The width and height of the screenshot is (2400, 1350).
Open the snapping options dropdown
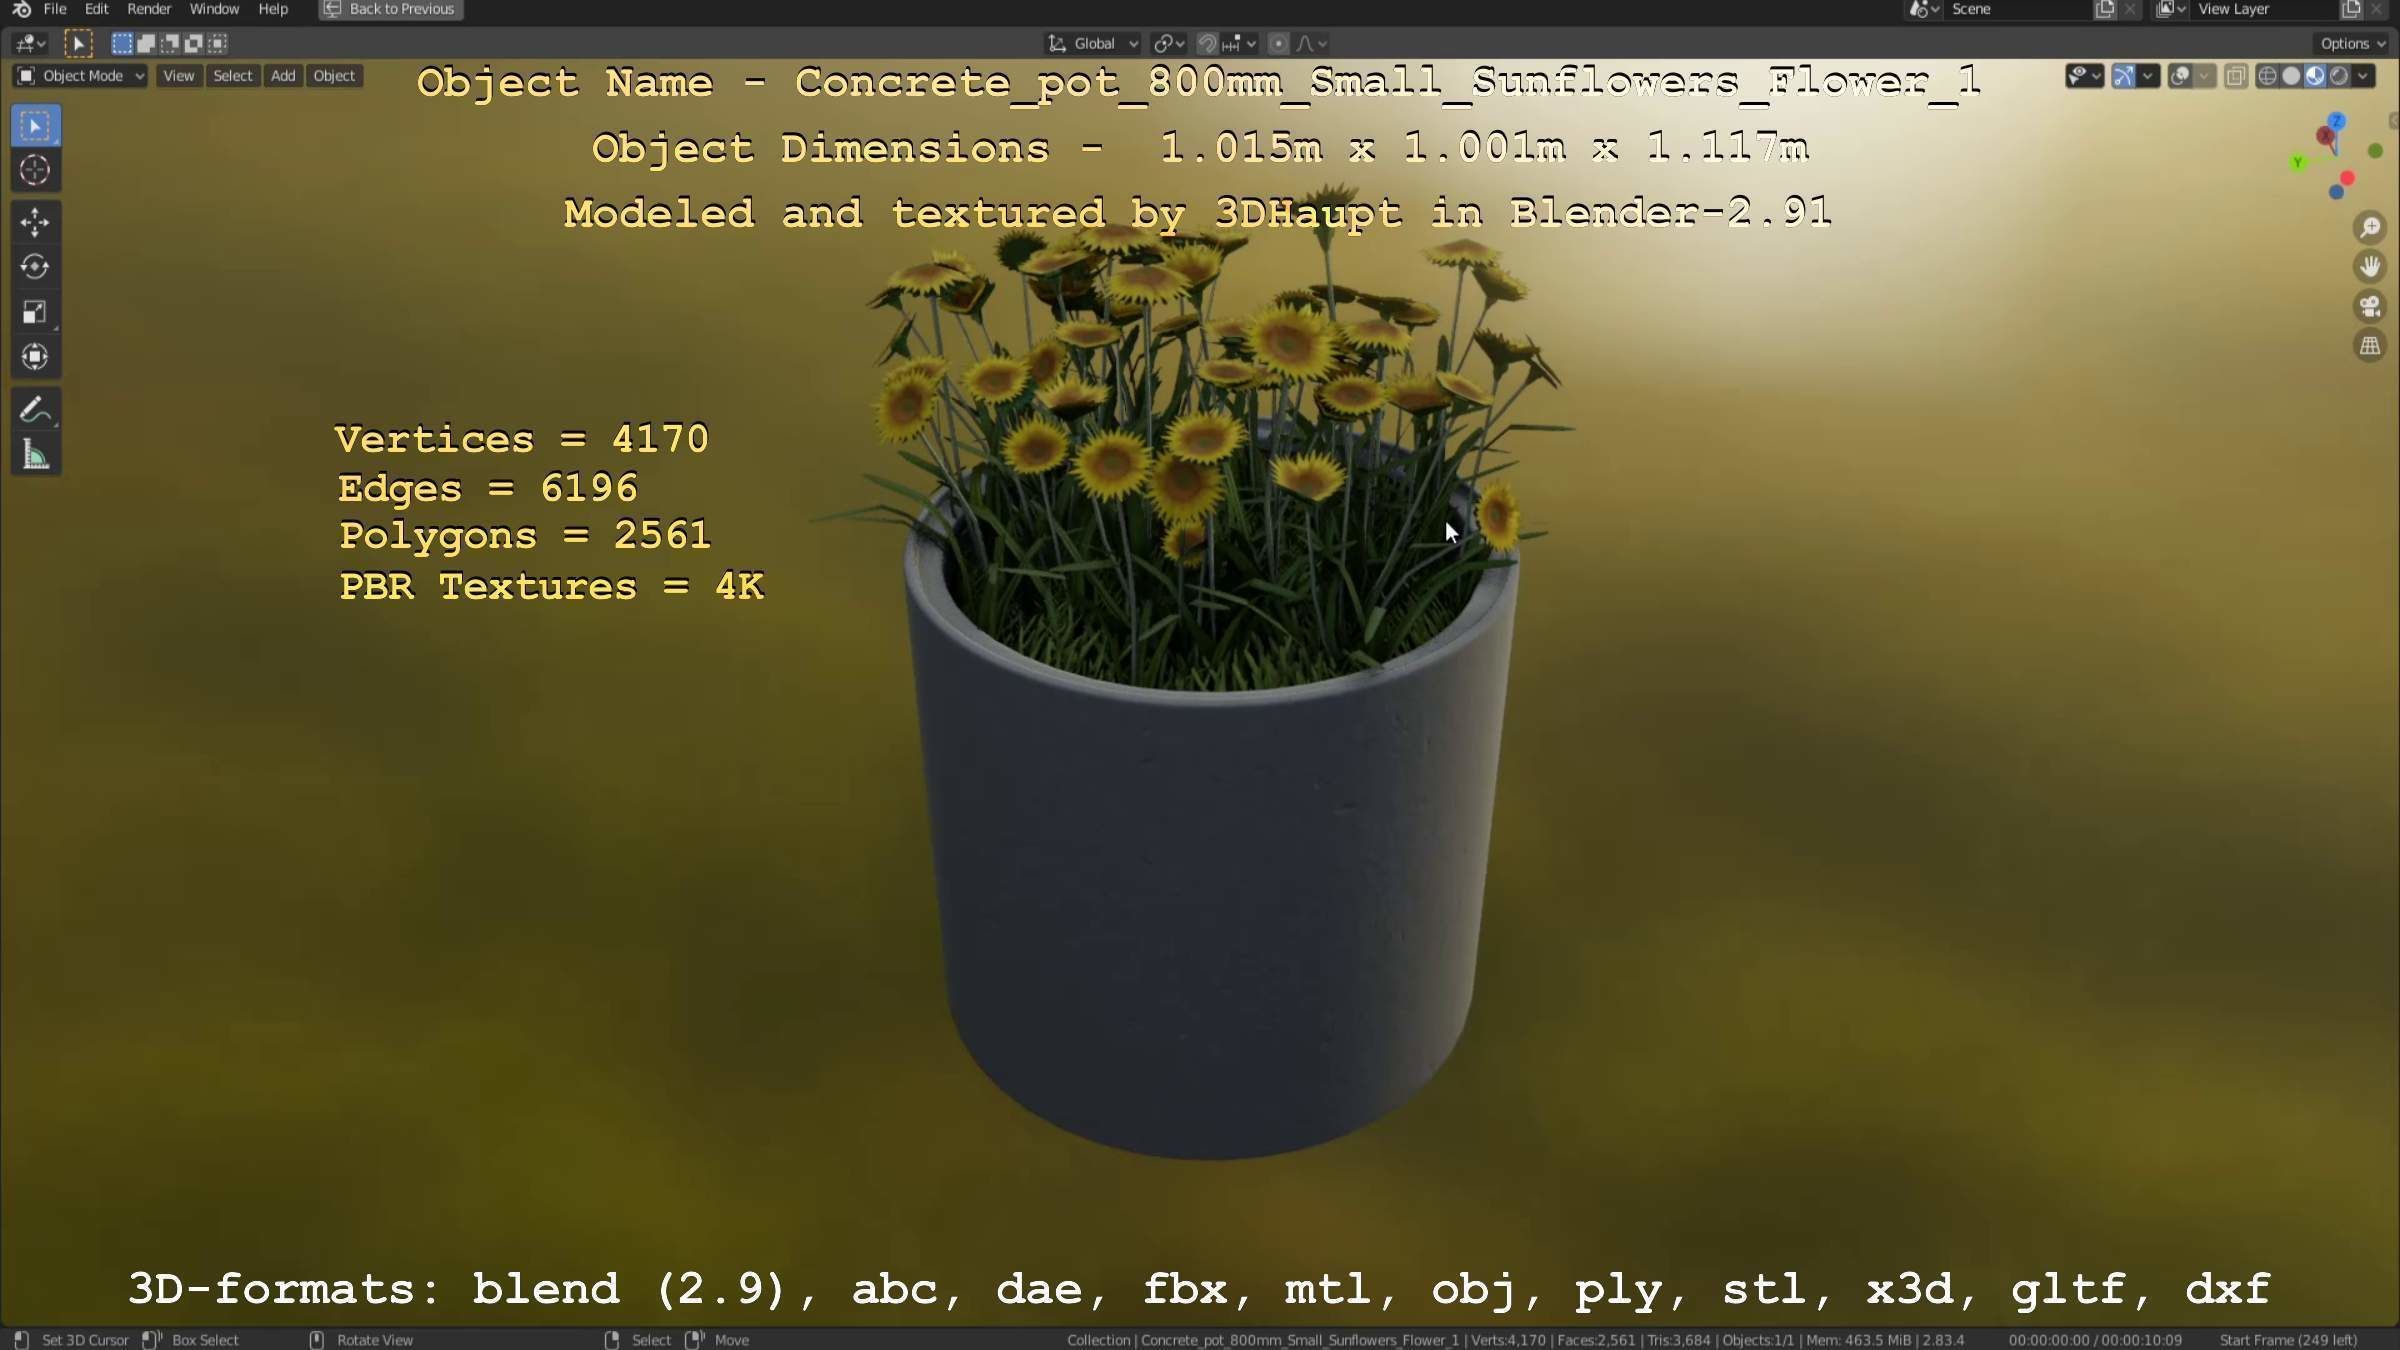pyautogui.click(x=1240, y=43)
